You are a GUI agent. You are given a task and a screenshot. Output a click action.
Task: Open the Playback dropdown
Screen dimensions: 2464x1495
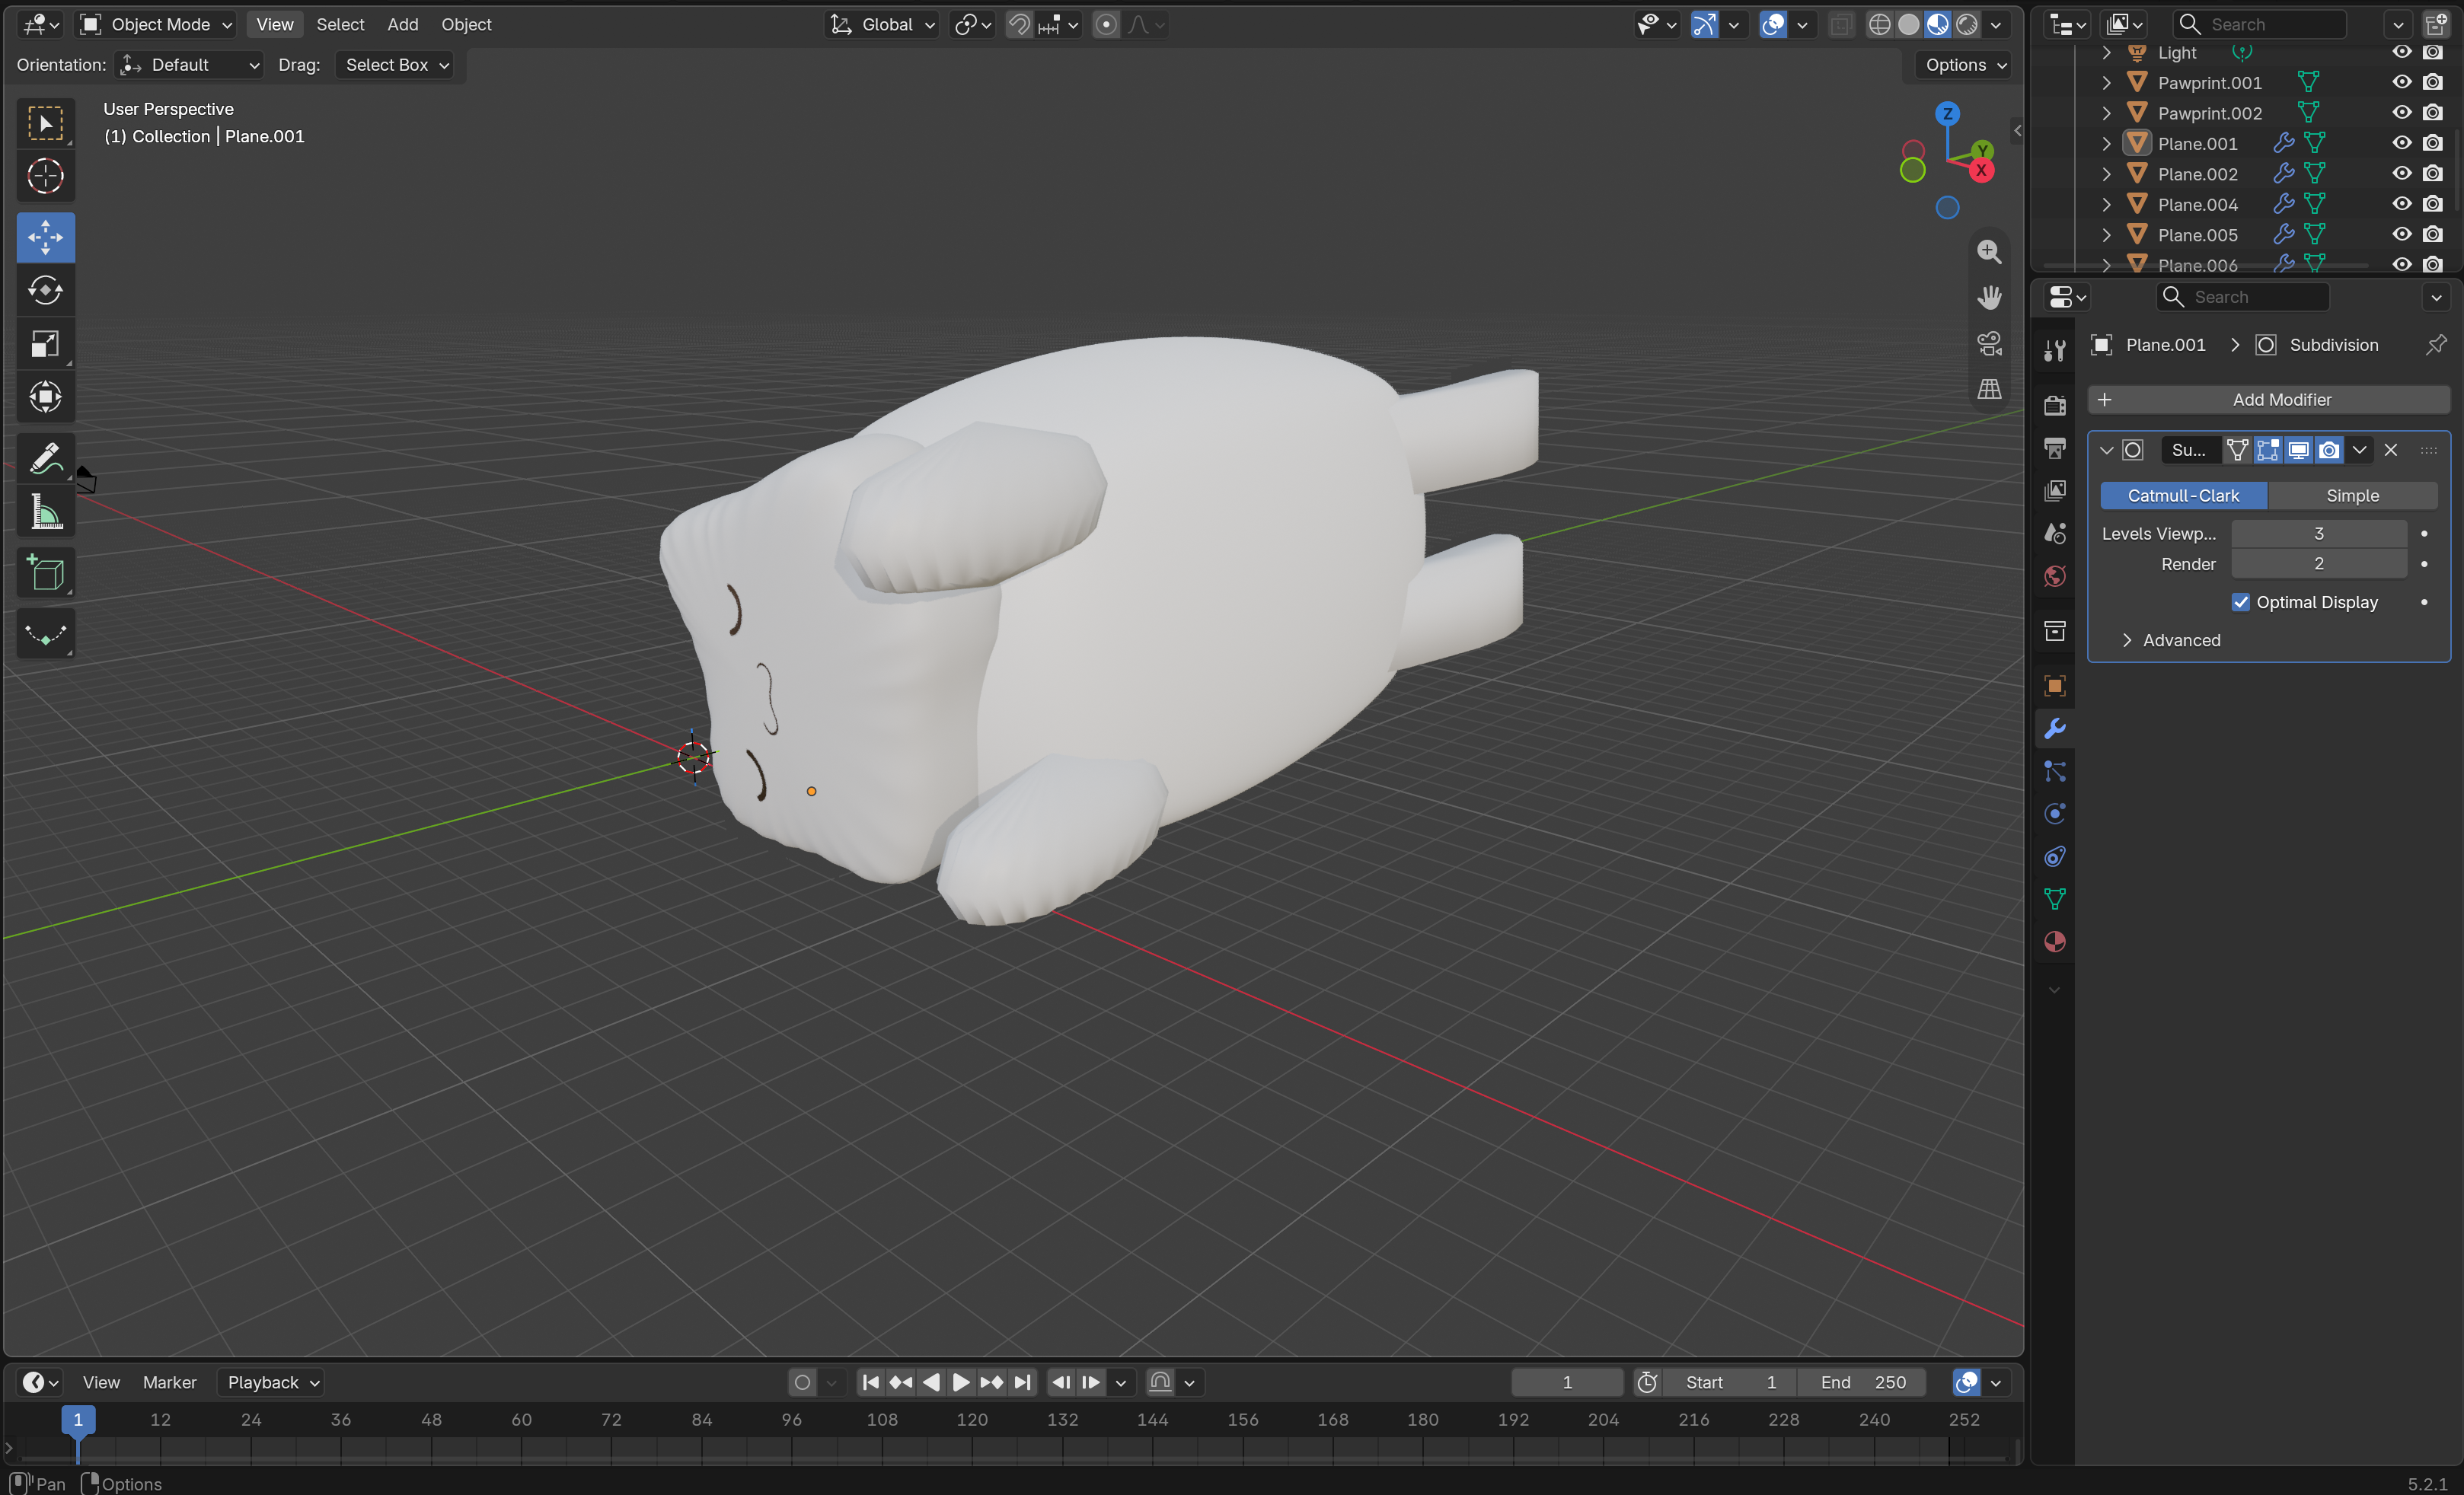tap(271, 1382)
